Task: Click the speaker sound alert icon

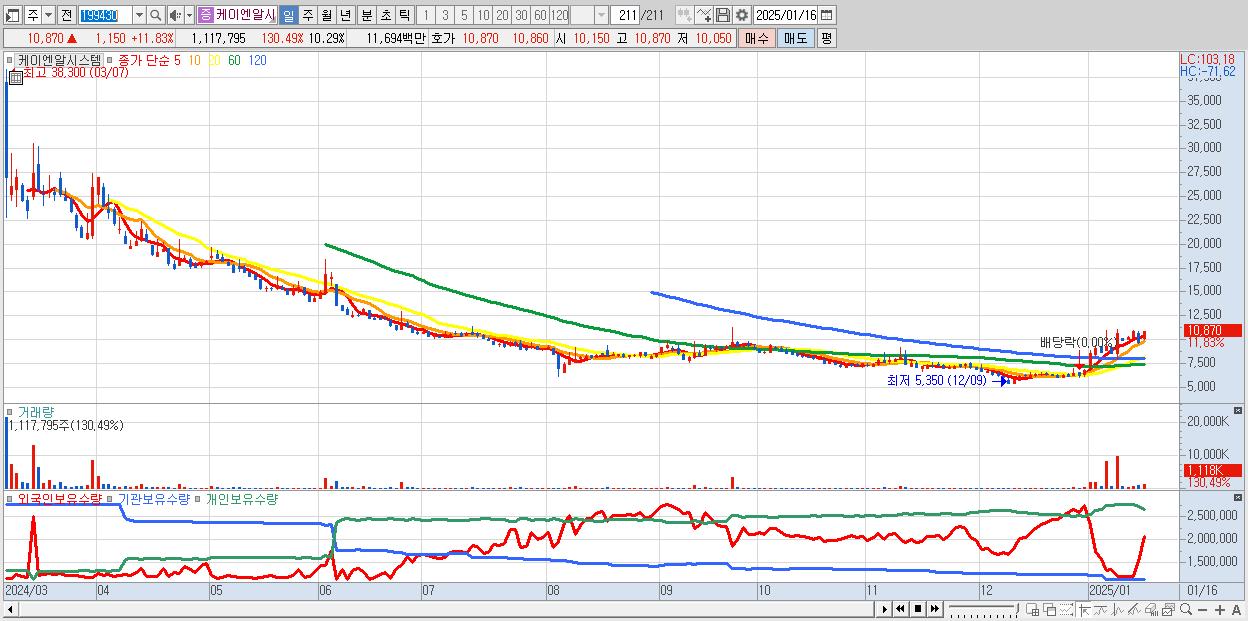Action: 175,15
